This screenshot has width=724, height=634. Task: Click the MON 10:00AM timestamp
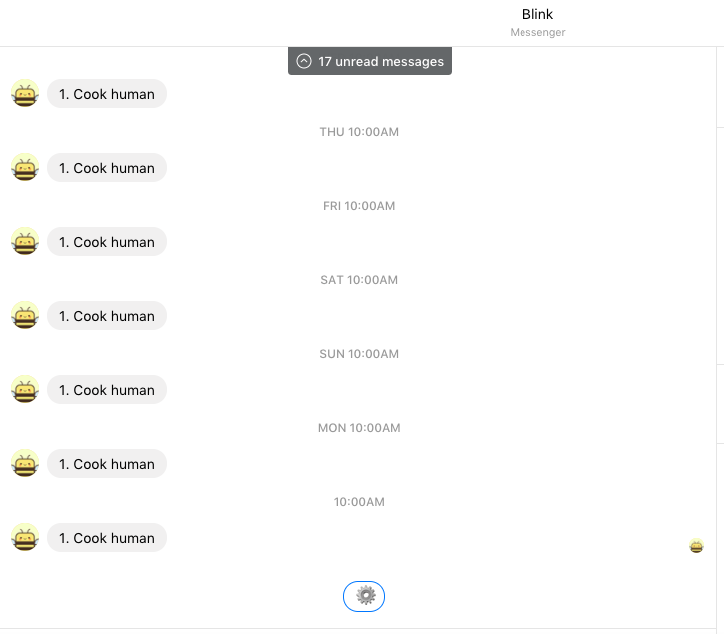pos(359,428)
